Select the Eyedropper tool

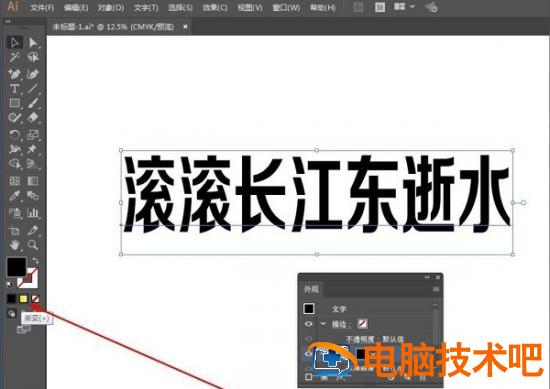14,196
